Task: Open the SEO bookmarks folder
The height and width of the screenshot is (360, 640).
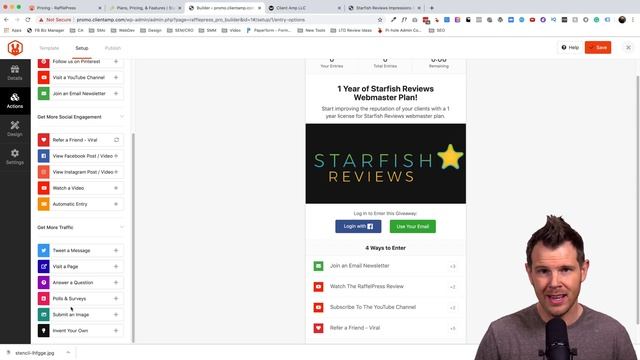Action: (x=437, y=30)
